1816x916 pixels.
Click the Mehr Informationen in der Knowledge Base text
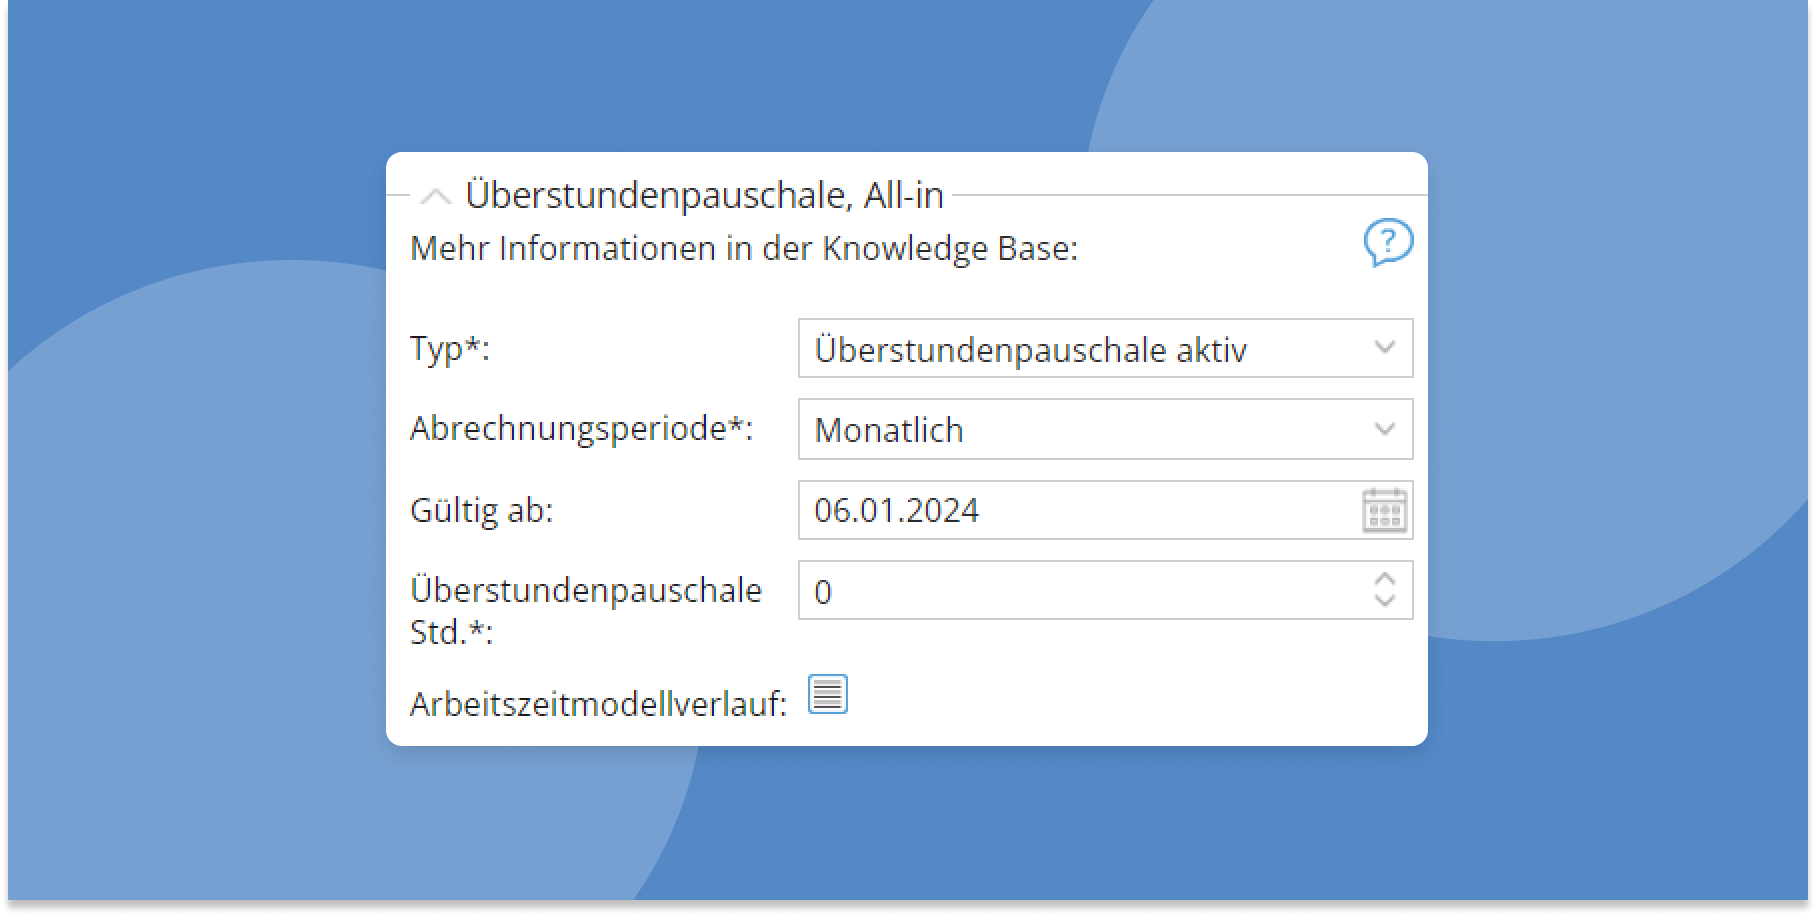(x=743, y=249)
